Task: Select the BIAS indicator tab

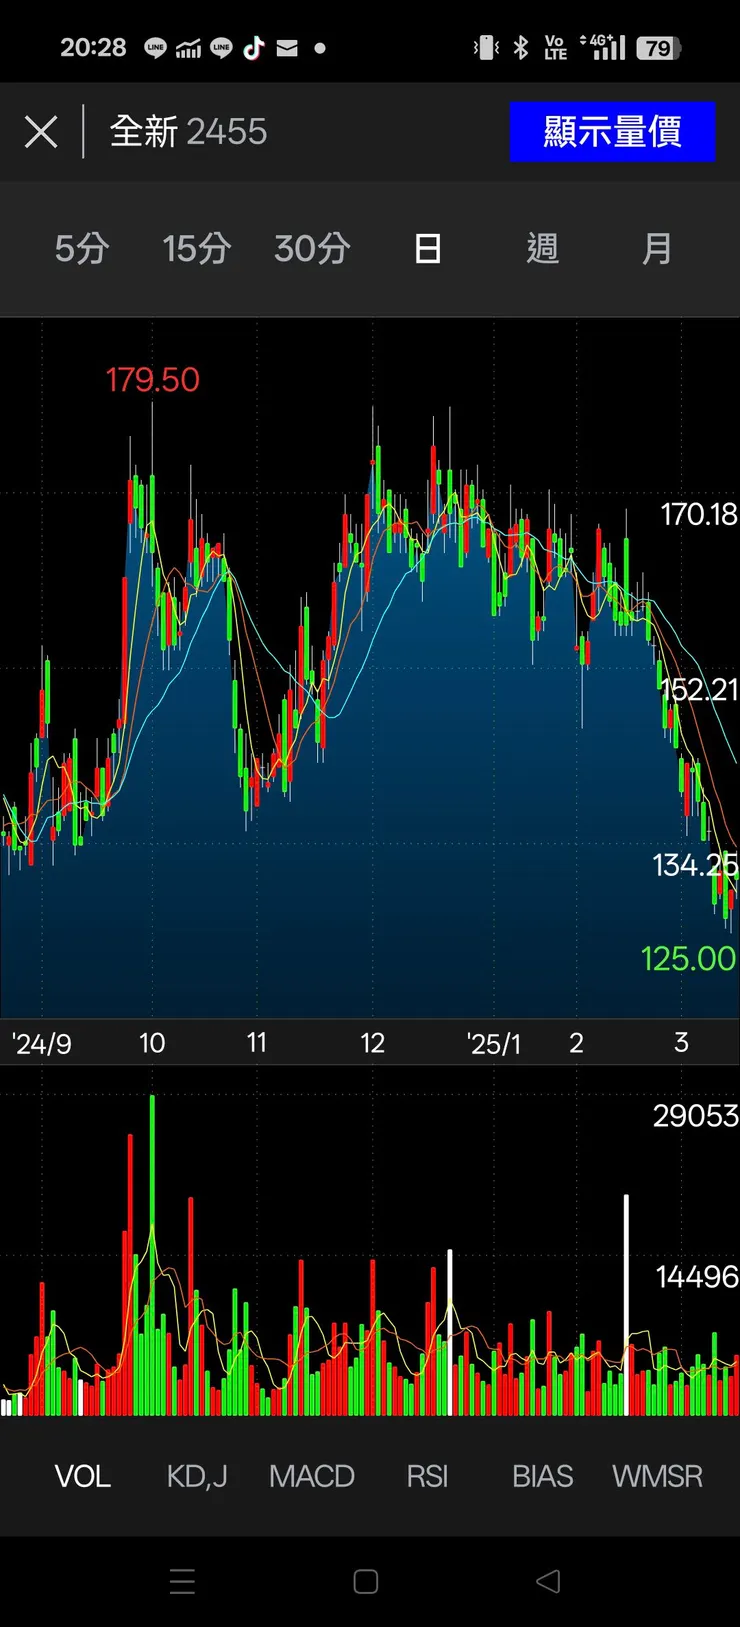Action: pyautogui.click(x=542, y=1476)
